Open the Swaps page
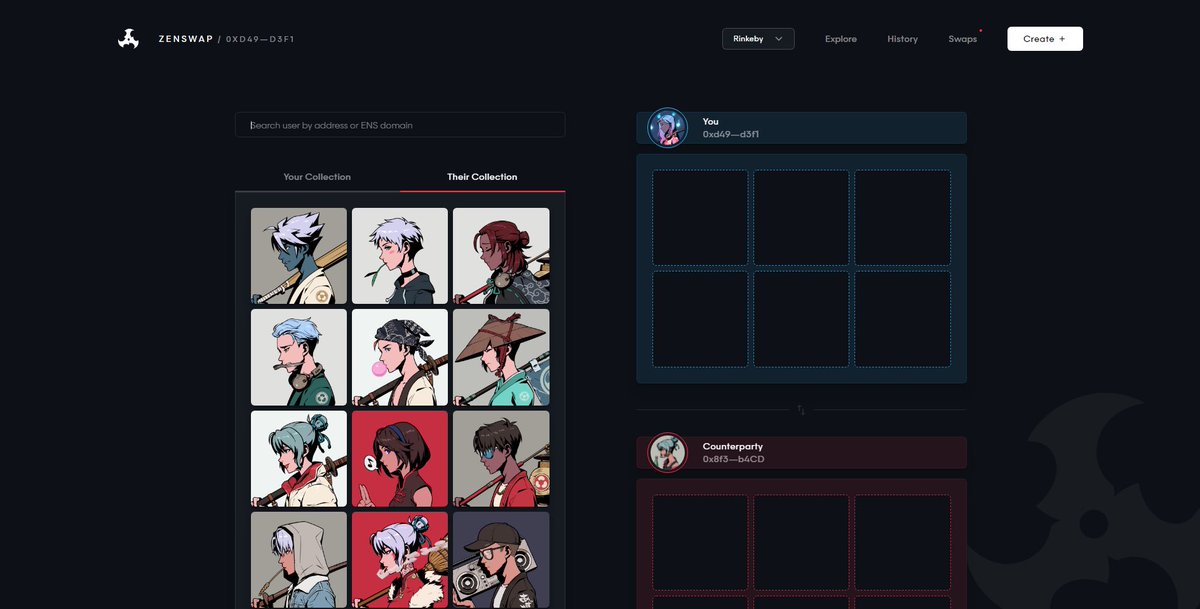1200x609 pixels. [x=963, y=39]
